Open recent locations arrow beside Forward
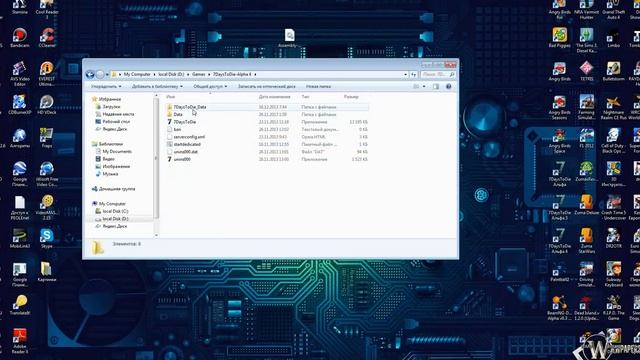640x360 pixels. click(107, 74)
